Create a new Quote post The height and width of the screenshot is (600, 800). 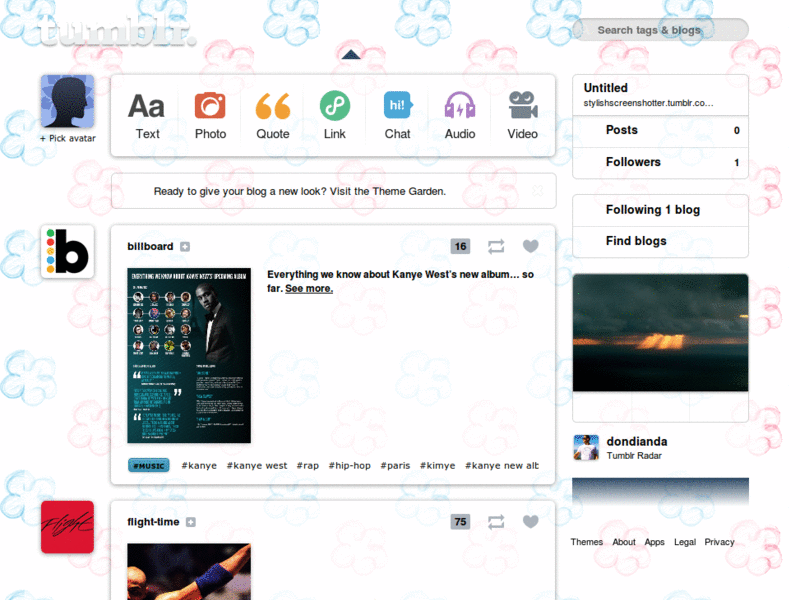pos(272,115)
